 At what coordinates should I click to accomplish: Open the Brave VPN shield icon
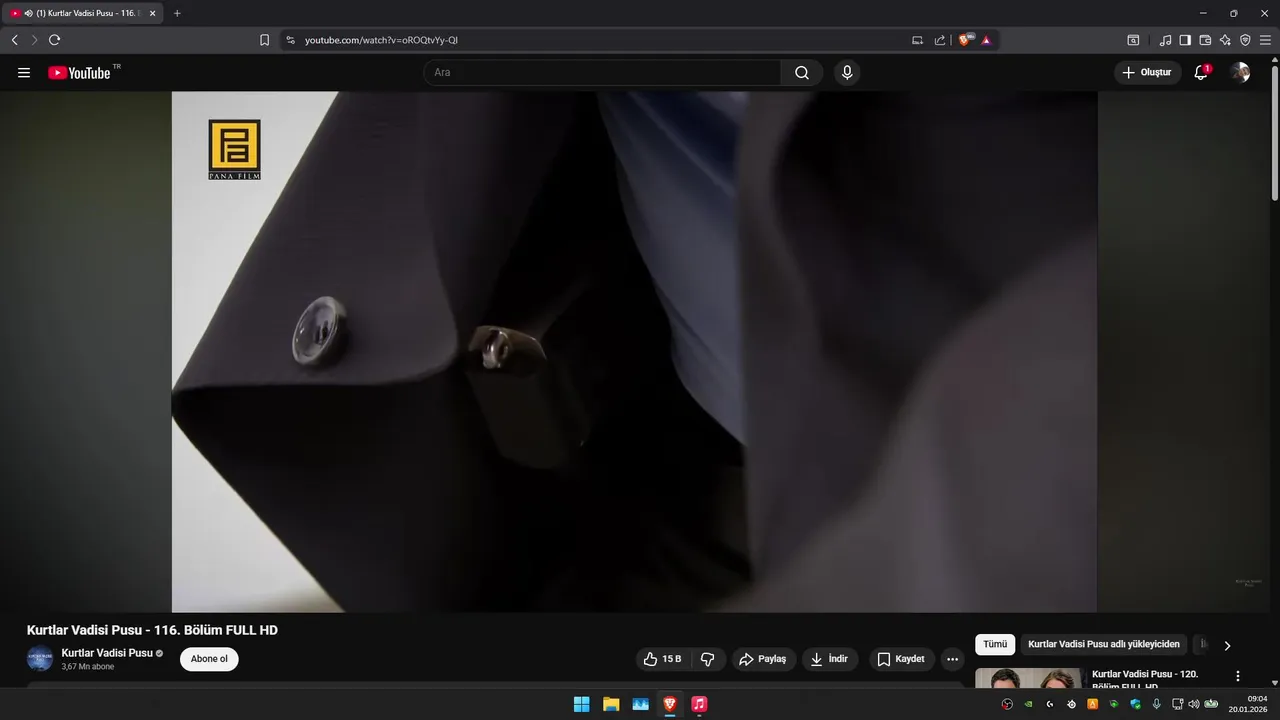point(1245,40)
